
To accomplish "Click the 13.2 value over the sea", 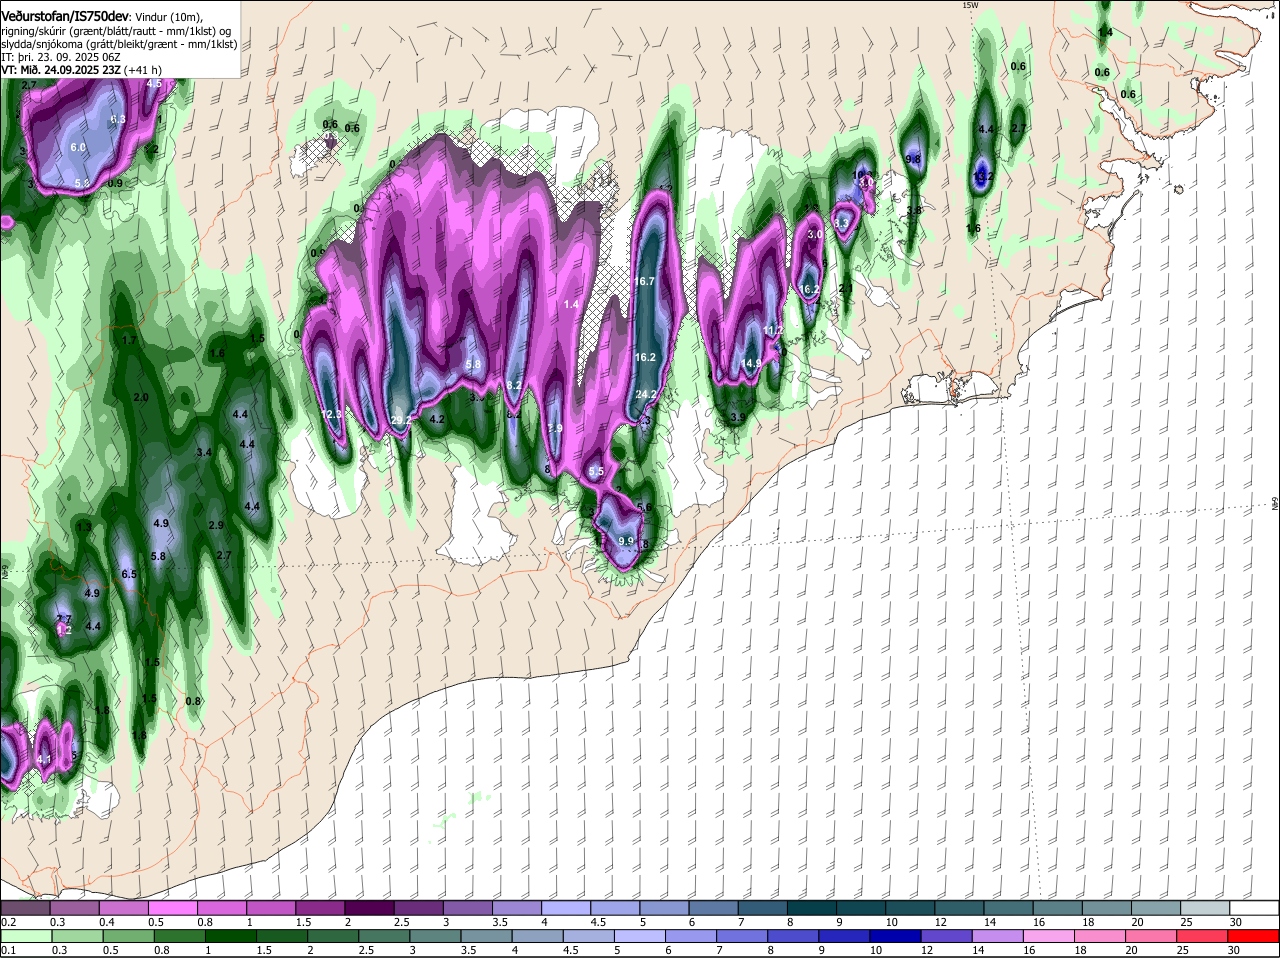I will [x=983, y=177].
